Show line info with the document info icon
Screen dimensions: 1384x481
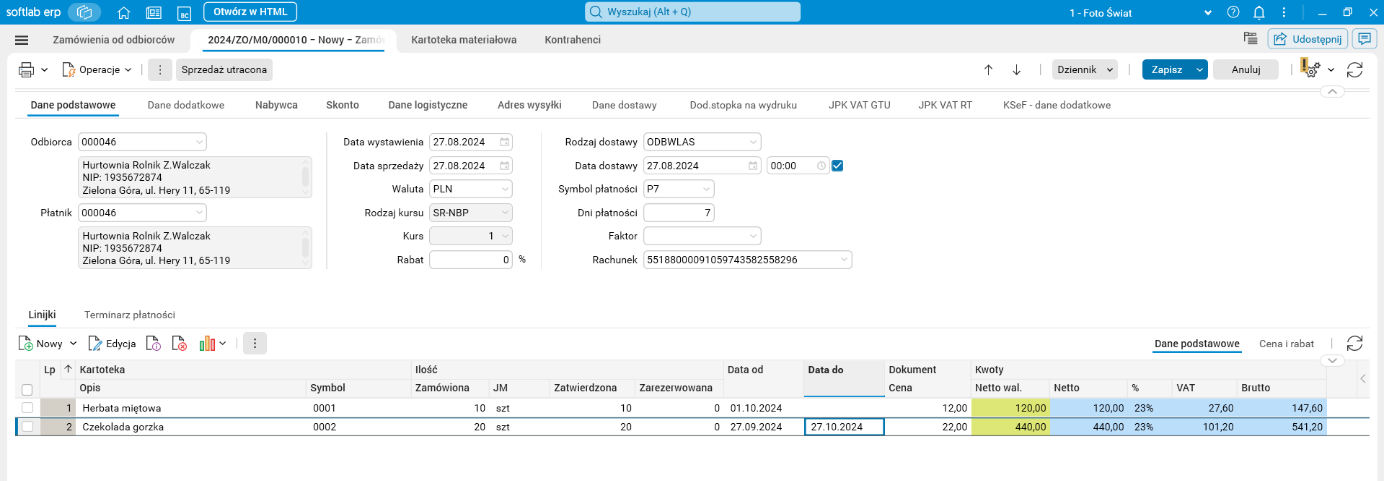coord(154,343)
